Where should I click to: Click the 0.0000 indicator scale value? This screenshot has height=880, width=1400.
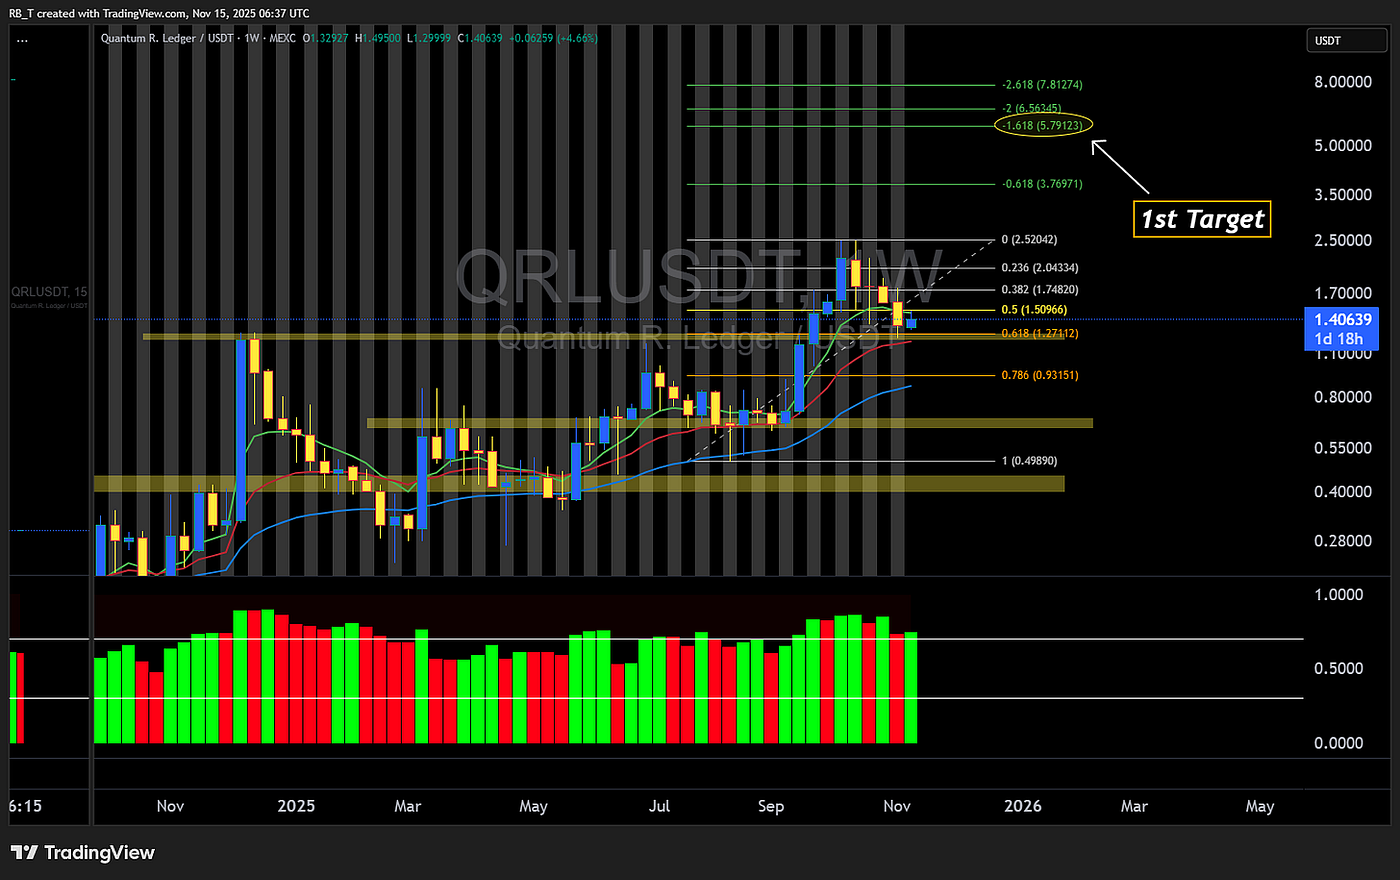pyautogui.click(x=1338, y=743)
